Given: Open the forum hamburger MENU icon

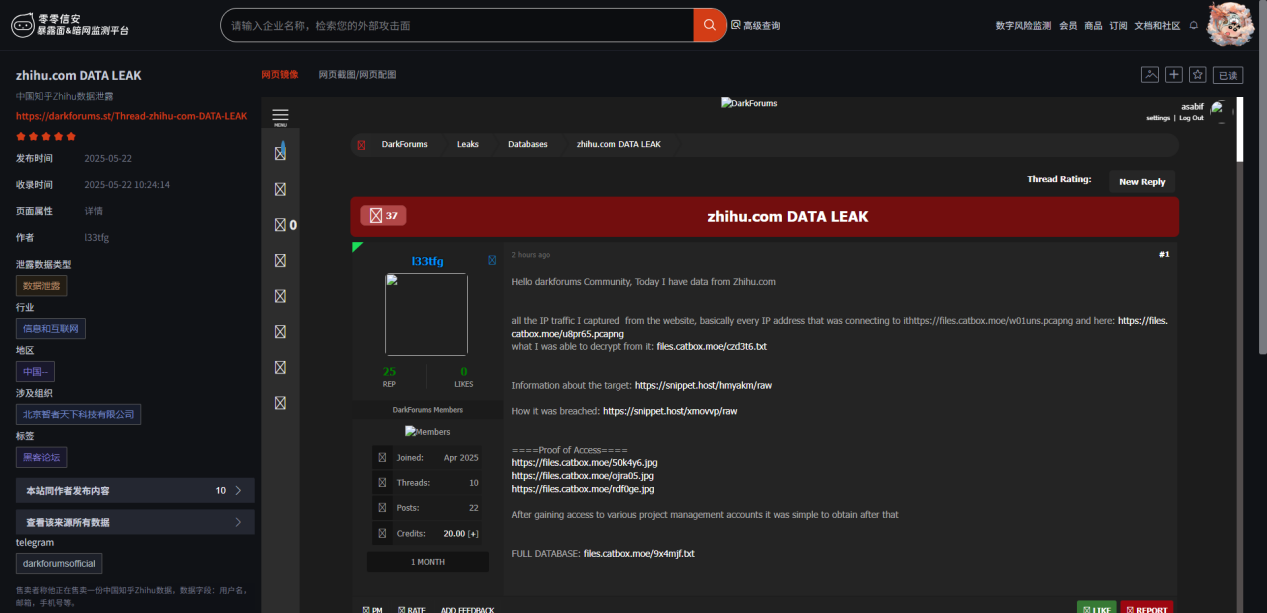Looking at the screenshot, I should pyautogui.click(x=280, y=117).
